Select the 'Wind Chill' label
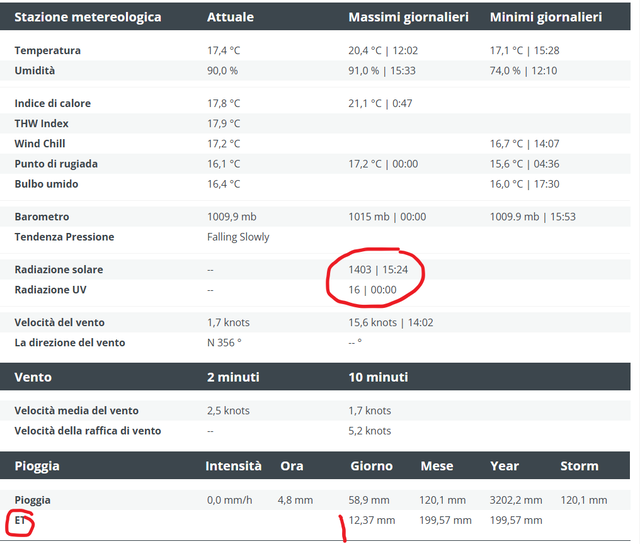Image resolution: width=640 pixels, height=544 pixels. [x=40, y=144]
